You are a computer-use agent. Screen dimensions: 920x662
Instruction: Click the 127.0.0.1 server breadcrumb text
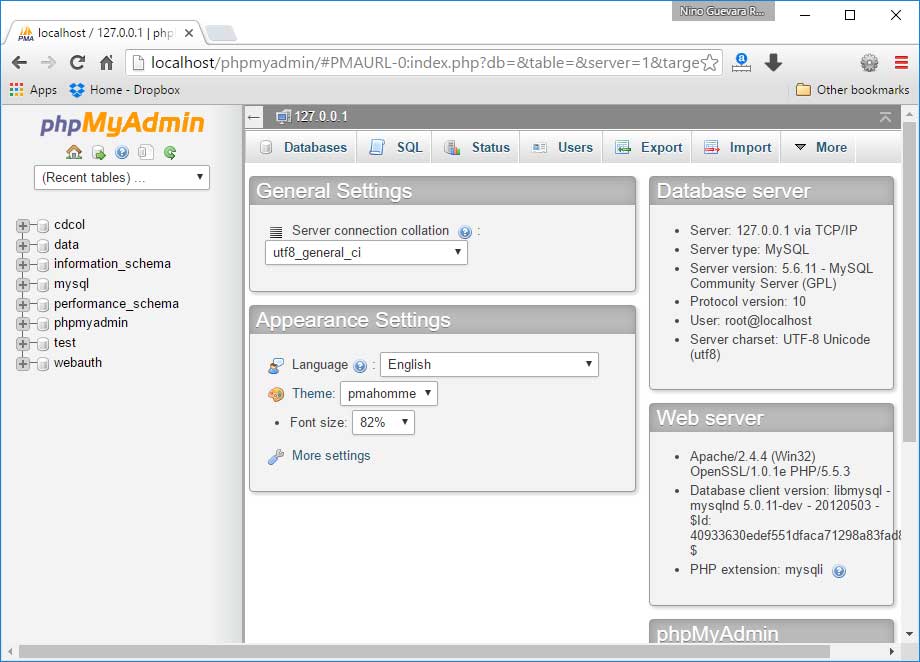[321, 117]
